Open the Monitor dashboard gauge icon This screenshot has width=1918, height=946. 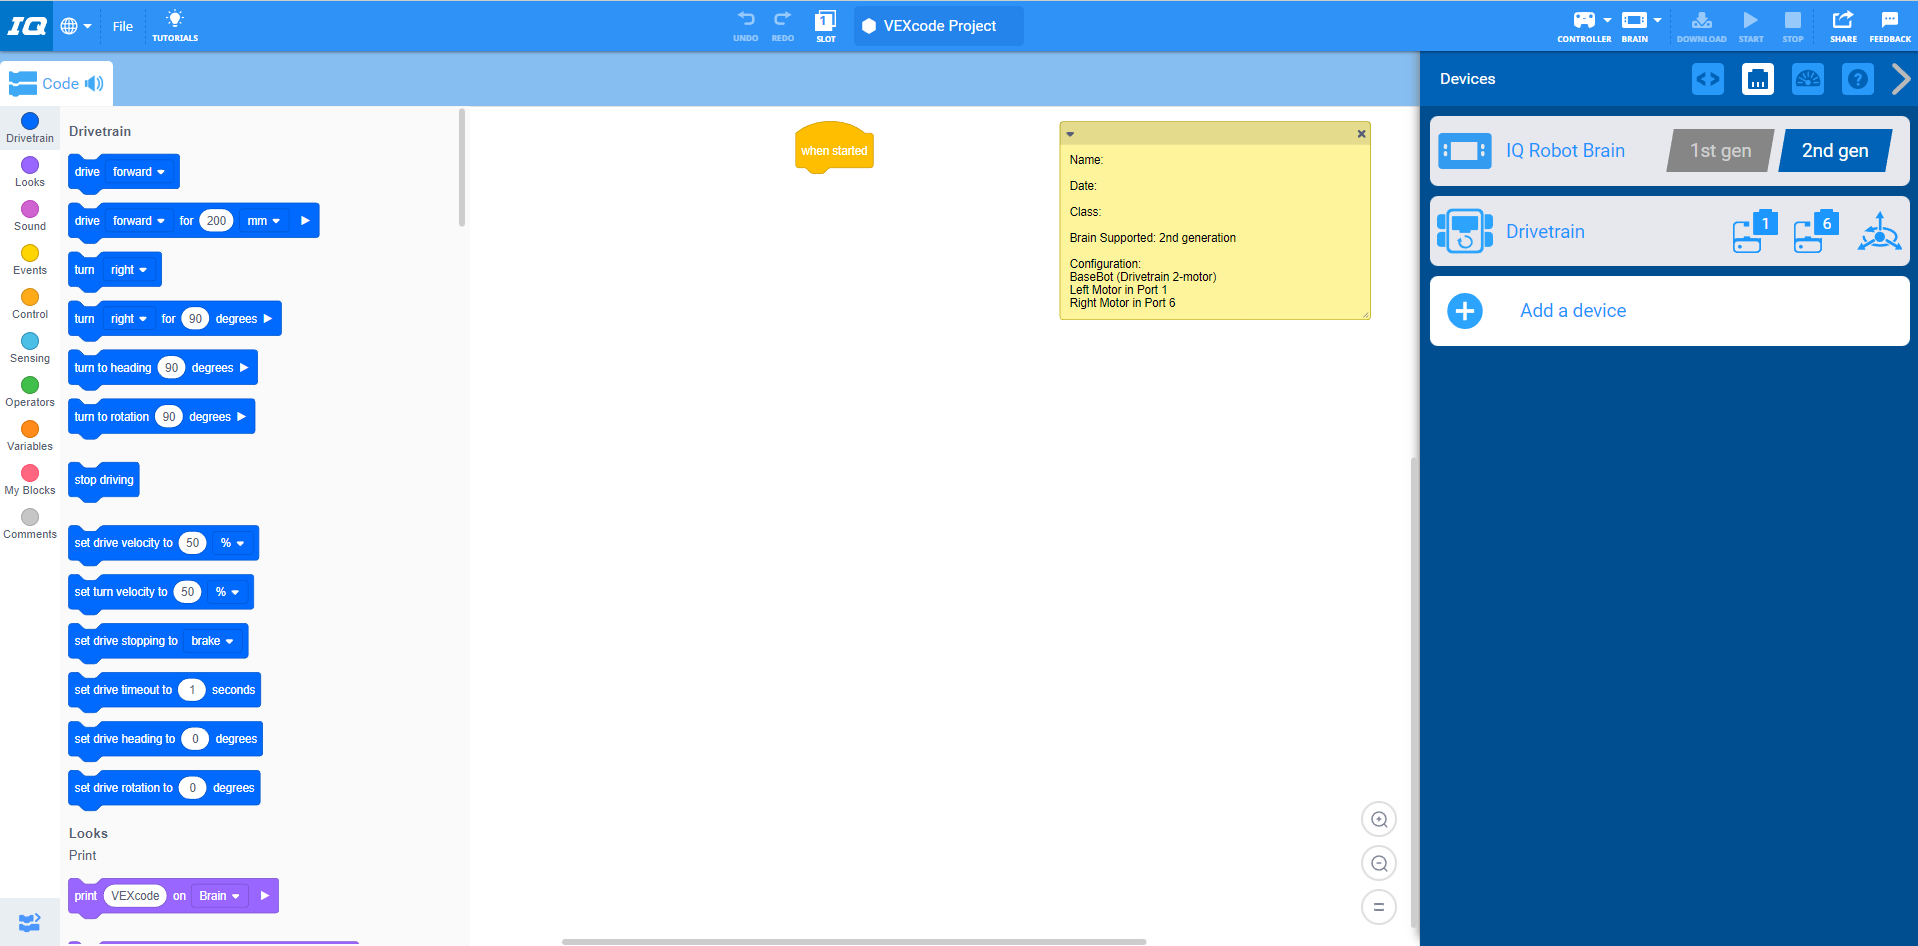tap(1807, 79)
